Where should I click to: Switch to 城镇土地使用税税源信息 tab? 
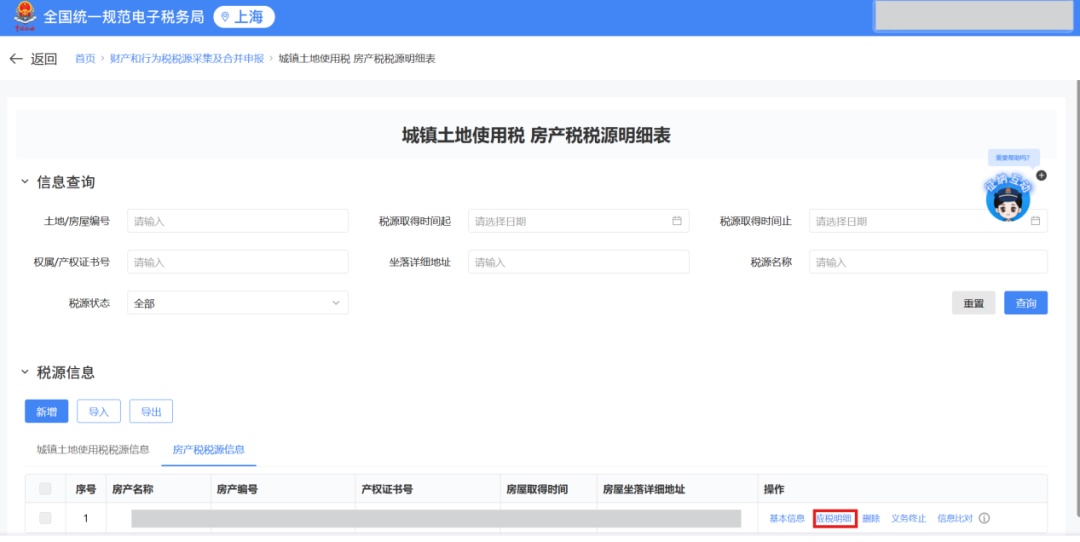[93, 450]
